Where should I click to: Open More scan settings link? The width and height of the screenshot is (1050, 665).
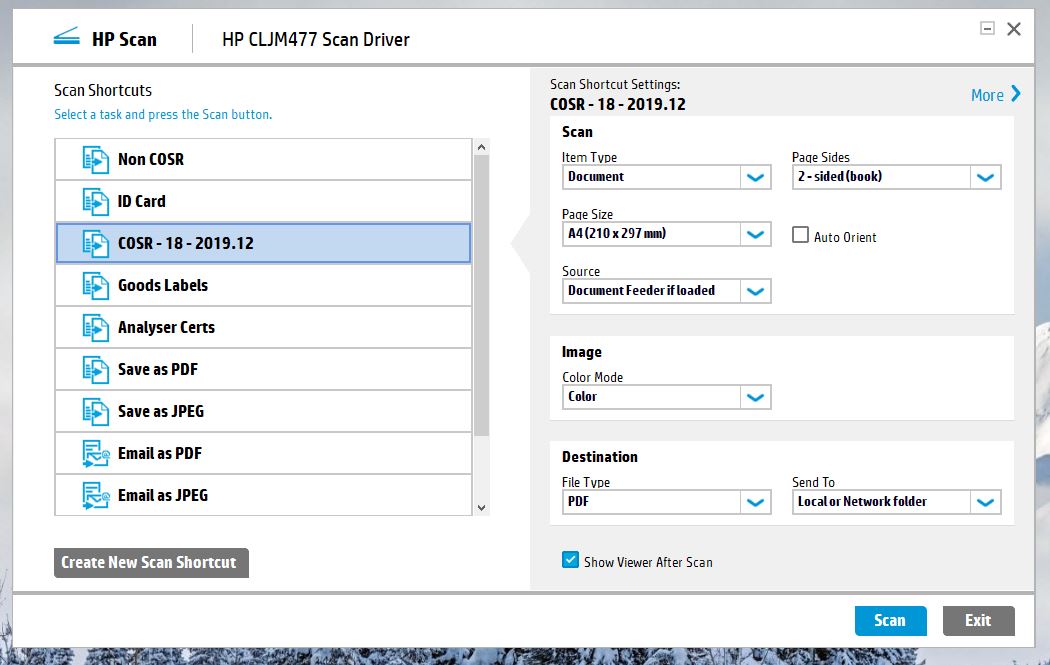click(996, 94)
